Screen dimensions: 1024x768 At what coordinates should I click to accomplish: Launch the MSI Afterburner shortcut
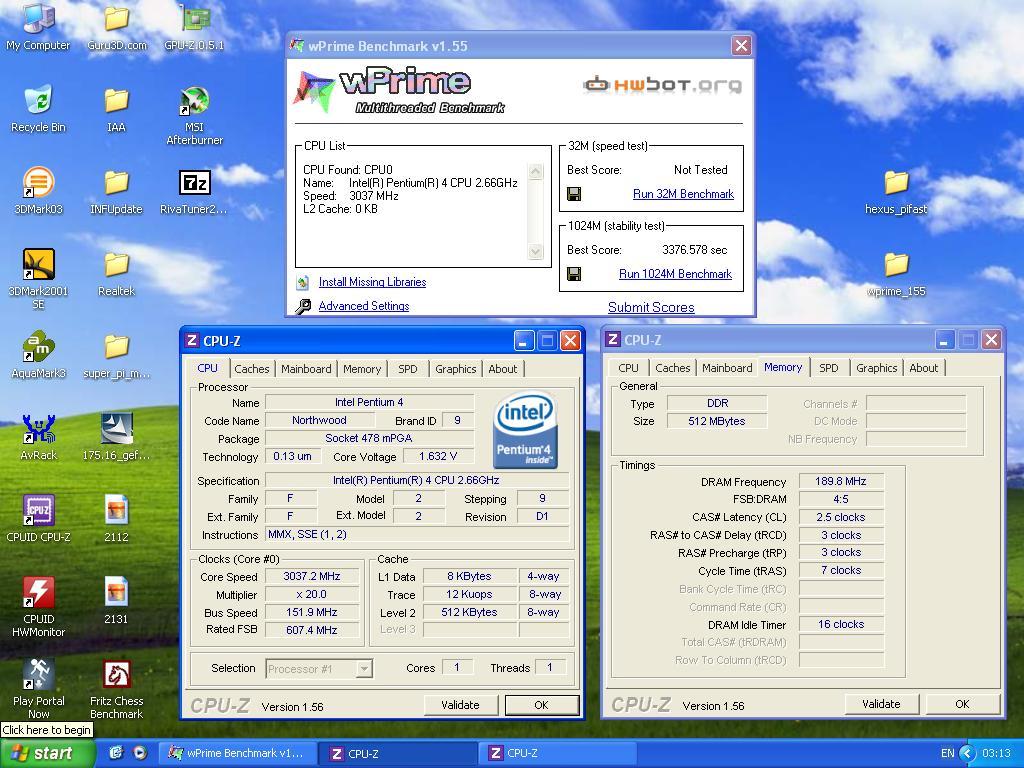tap(194, 115)
